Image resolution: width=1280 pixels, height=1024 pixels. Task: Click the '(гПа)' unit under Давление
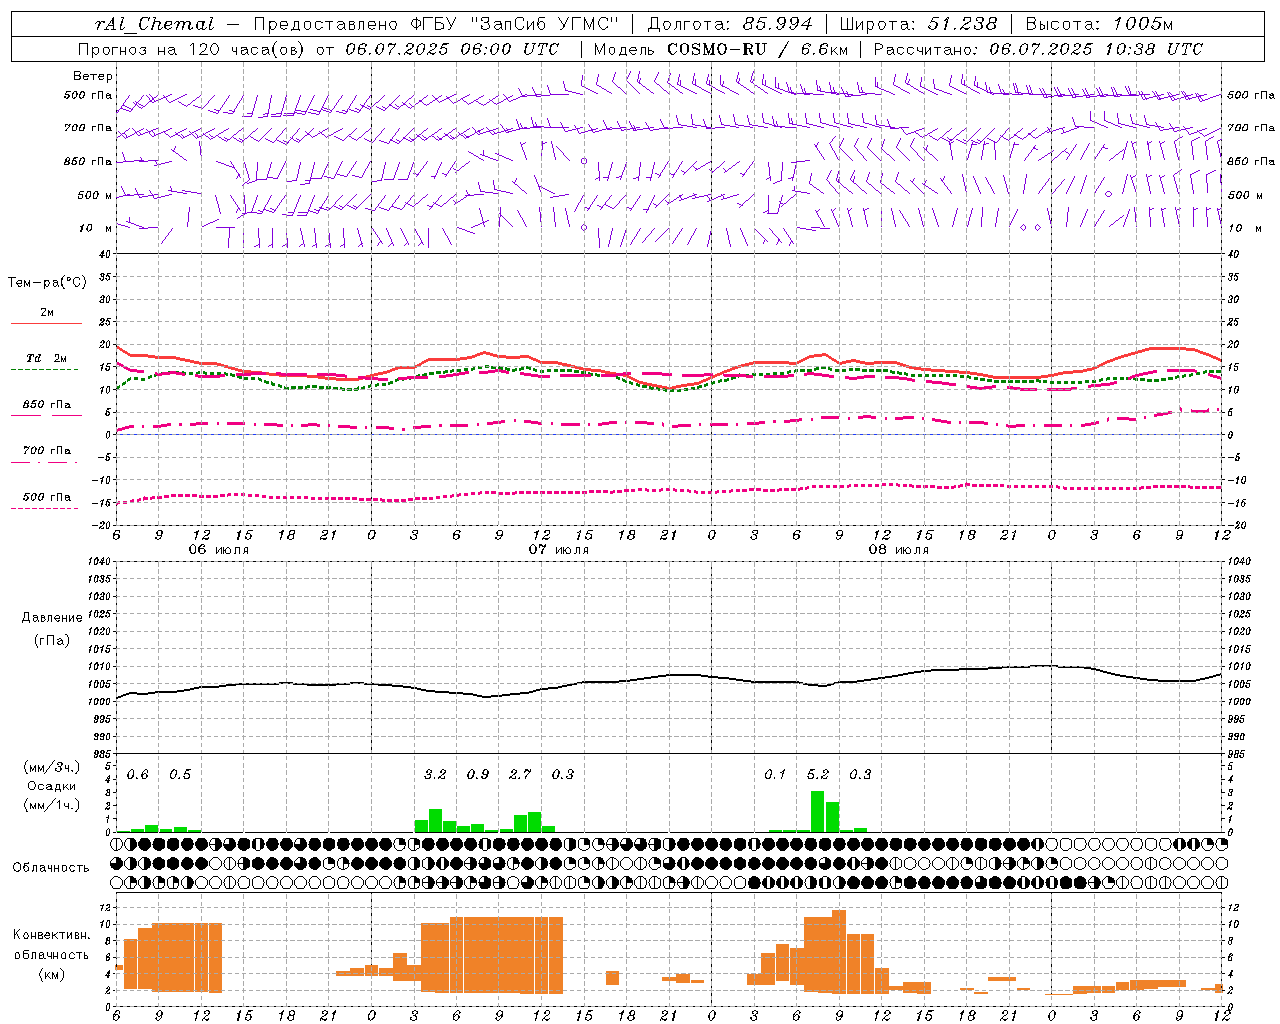click(x=52, y=641)
